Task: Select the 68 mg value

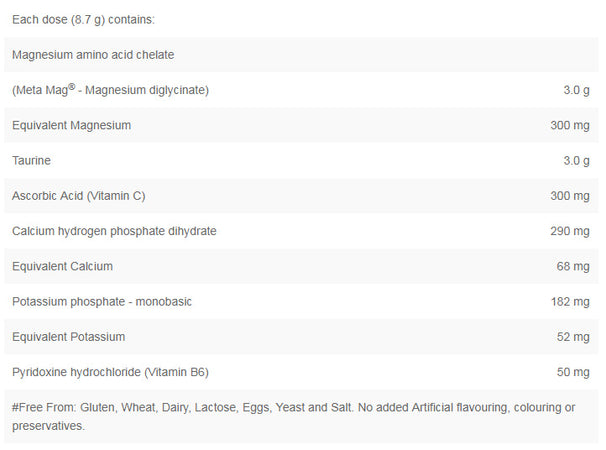Action: point(573,266)
